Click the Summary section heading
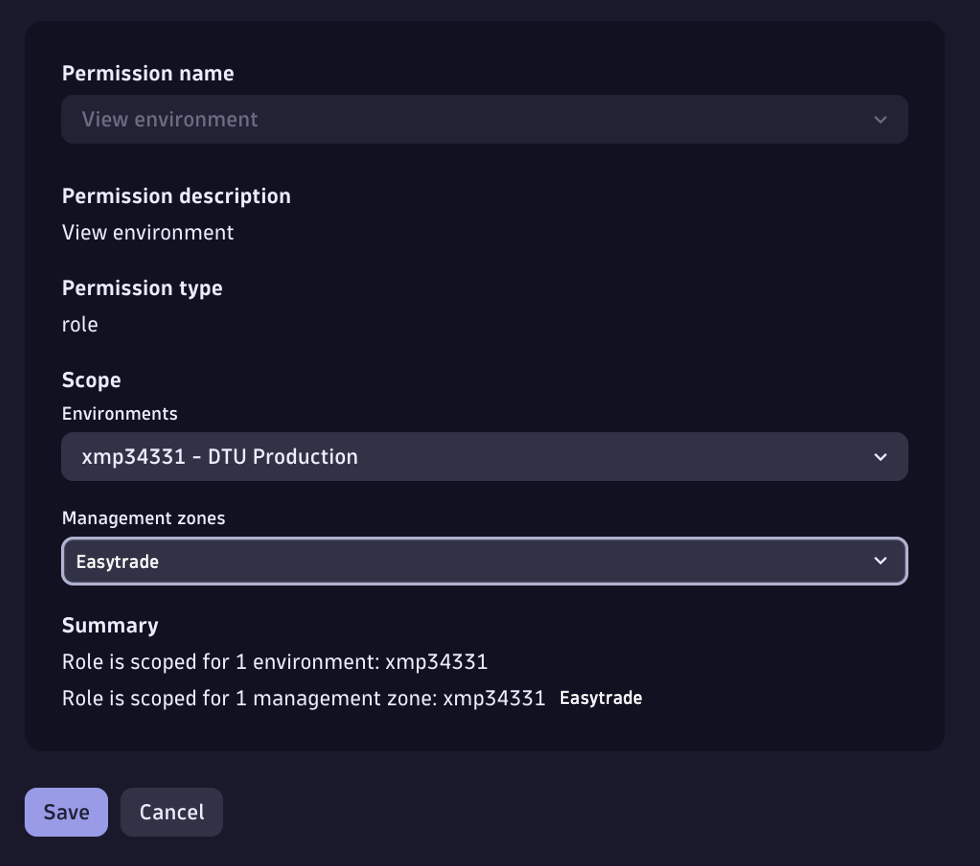The height and width of the screenshot is (866, 980). pyautogui.click(x=110, y=626)
